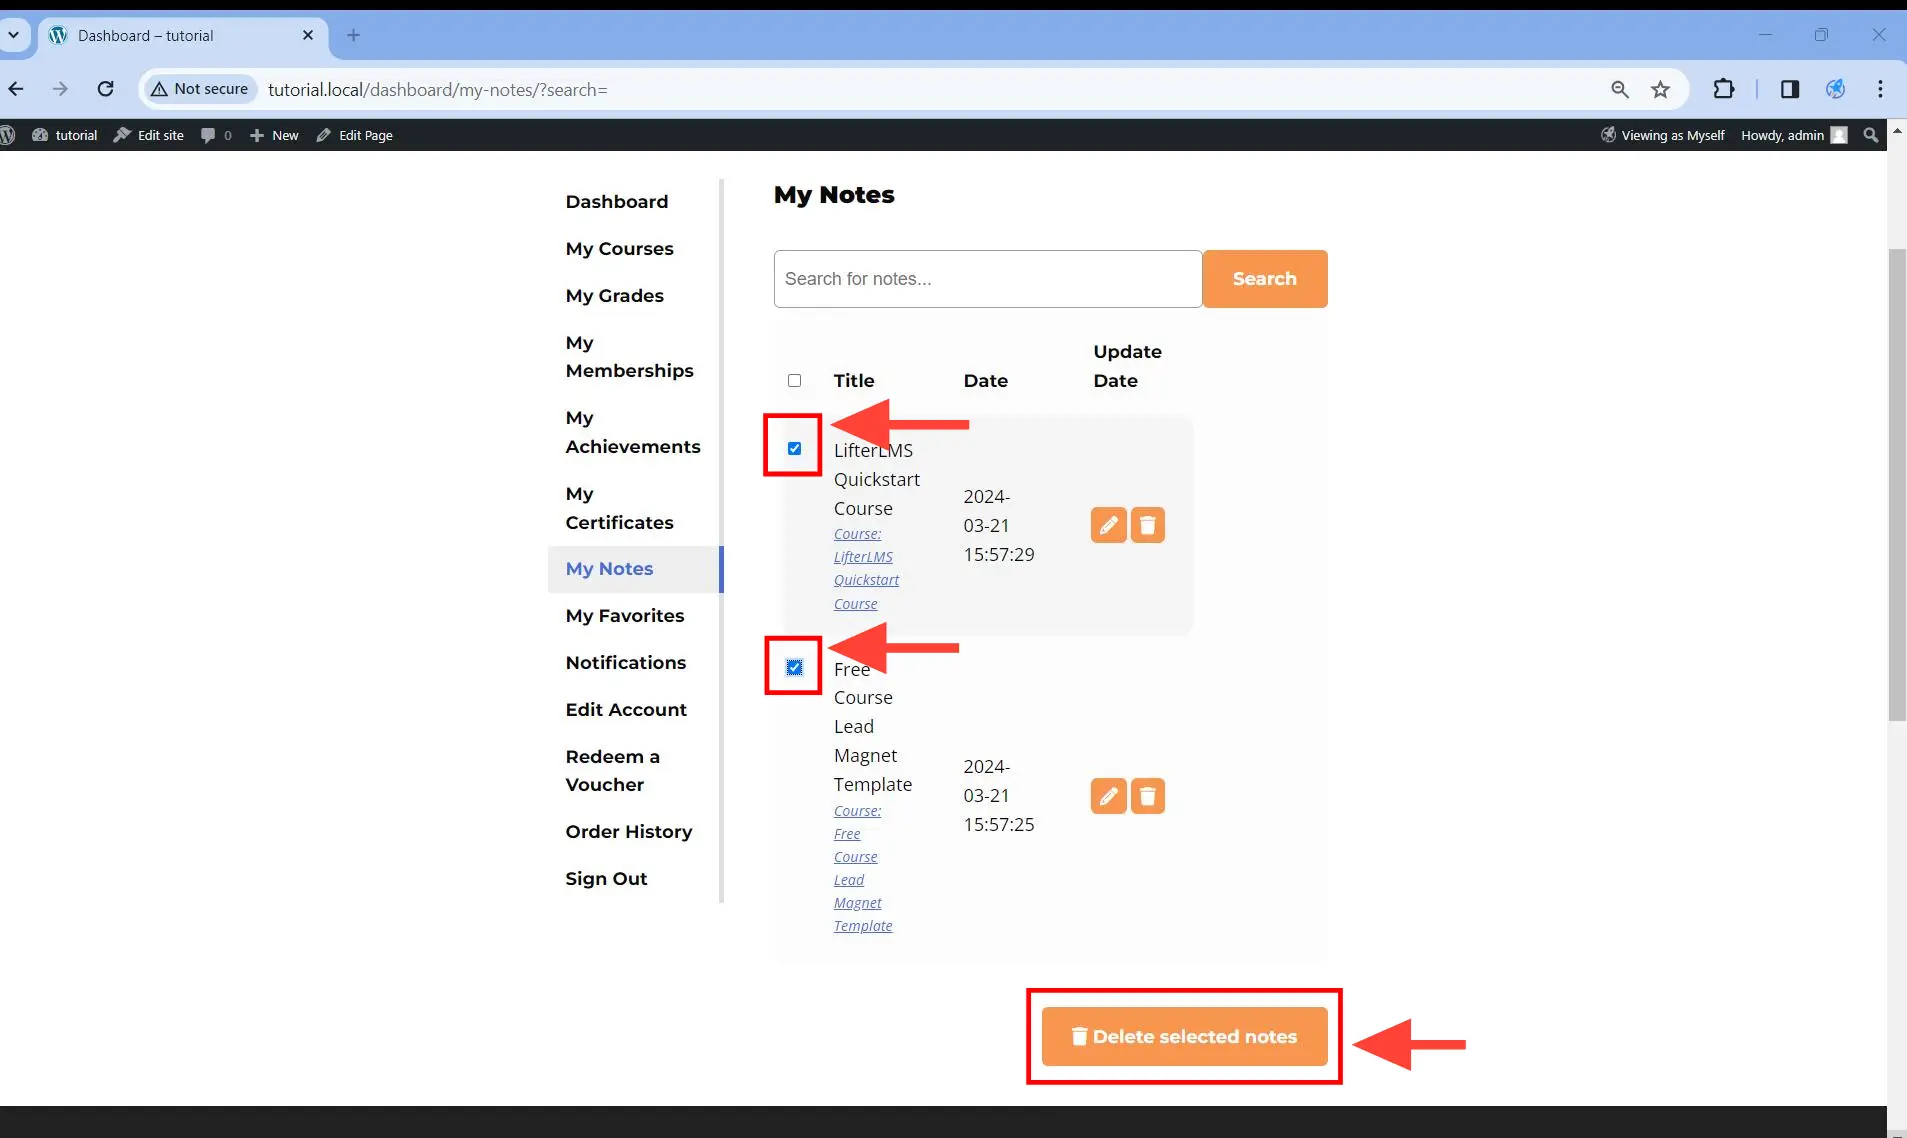Bookmark this page with star icon
The height and width of the screenshot is (1138, 1907).
pyautogui.click(x=1660, y=89)
